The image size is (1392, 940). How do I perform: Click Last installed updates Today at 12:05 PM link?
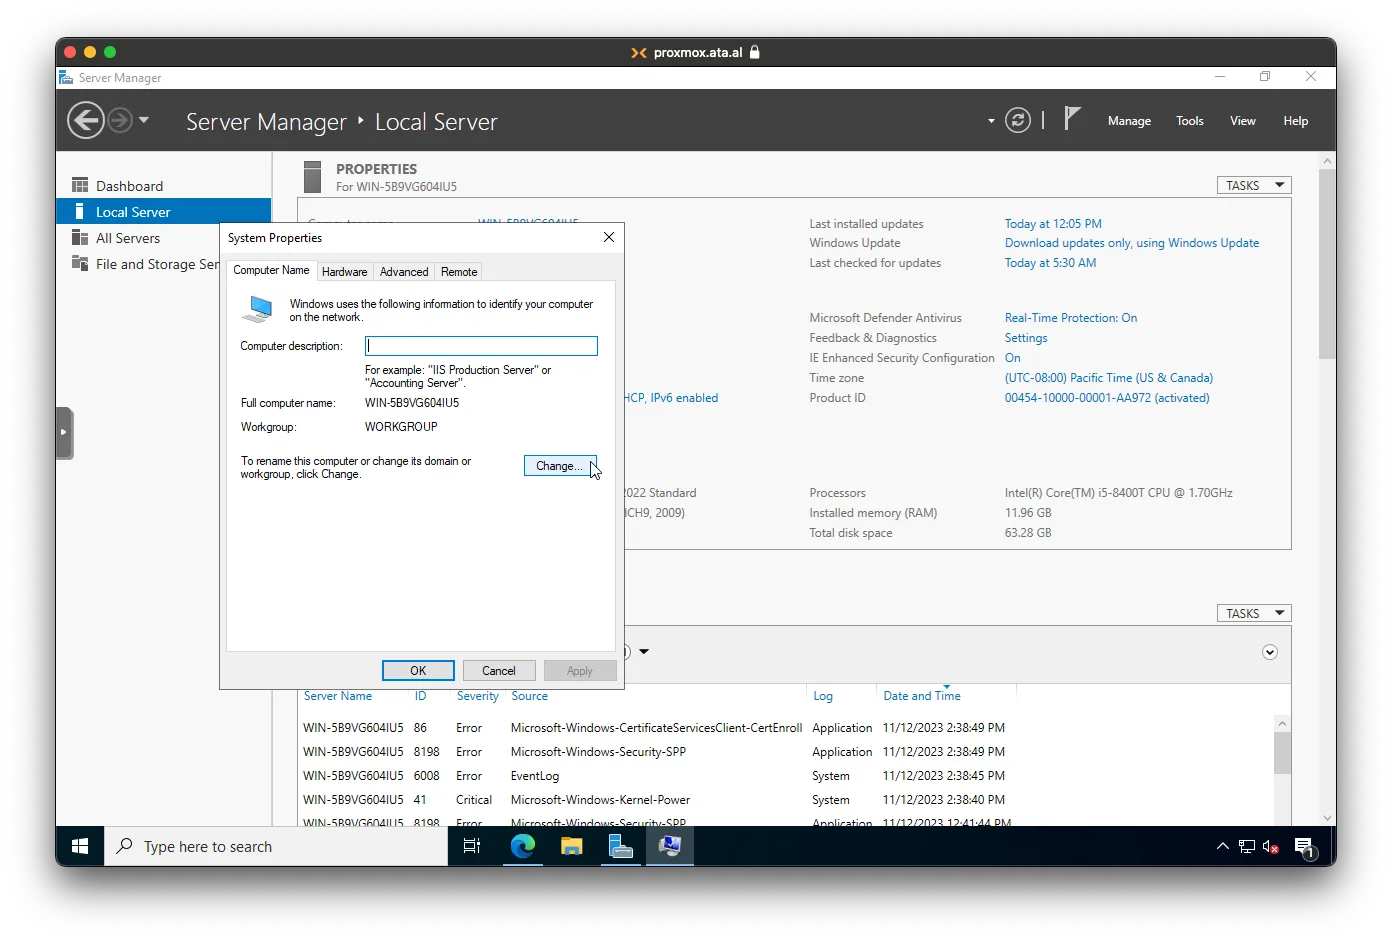1053,224
